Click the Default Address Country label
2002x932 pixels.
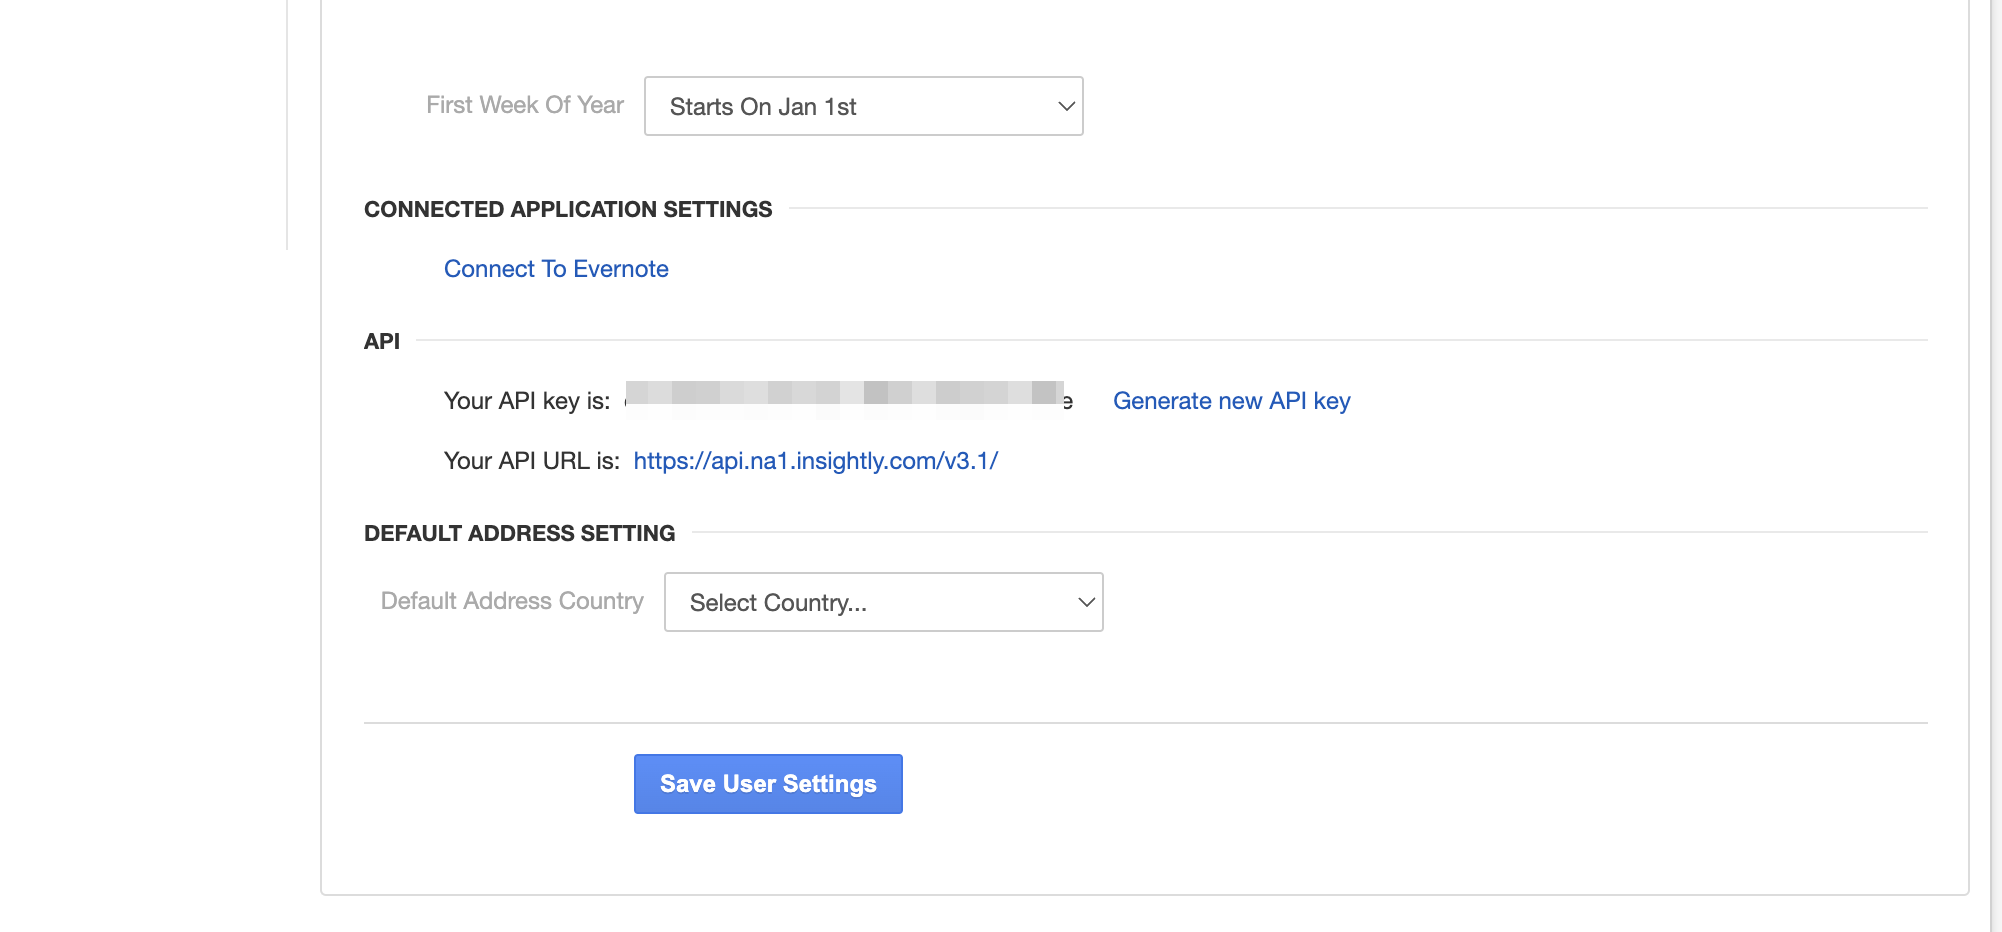[512, 601]
